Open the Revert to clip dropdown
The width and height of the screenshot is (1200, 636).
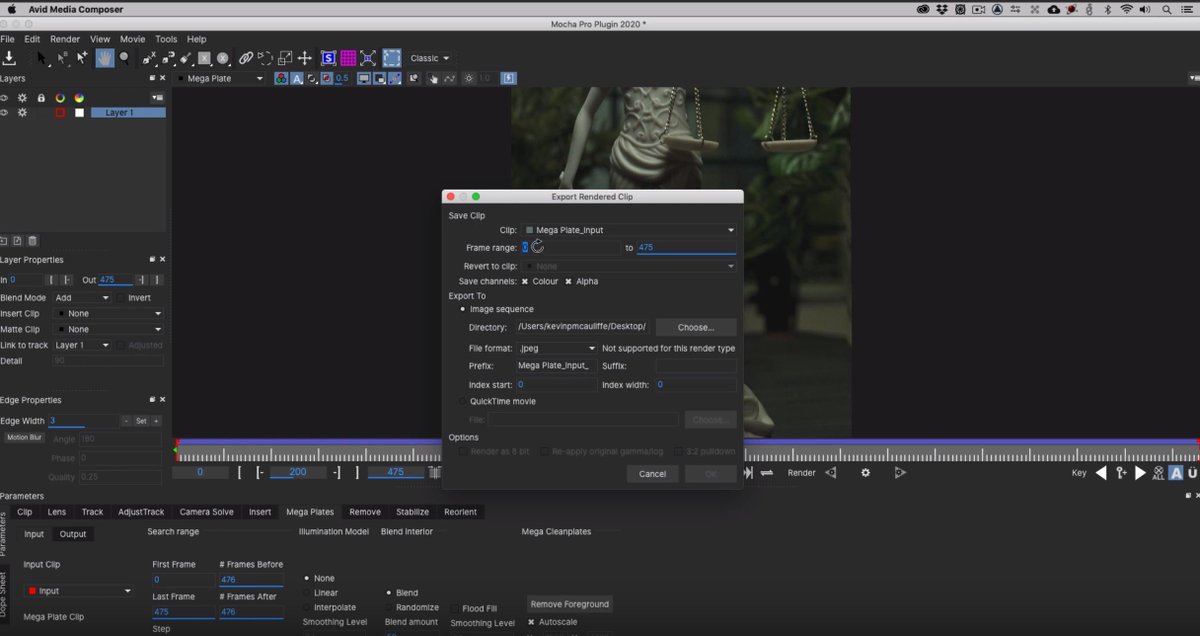(629, 266)
